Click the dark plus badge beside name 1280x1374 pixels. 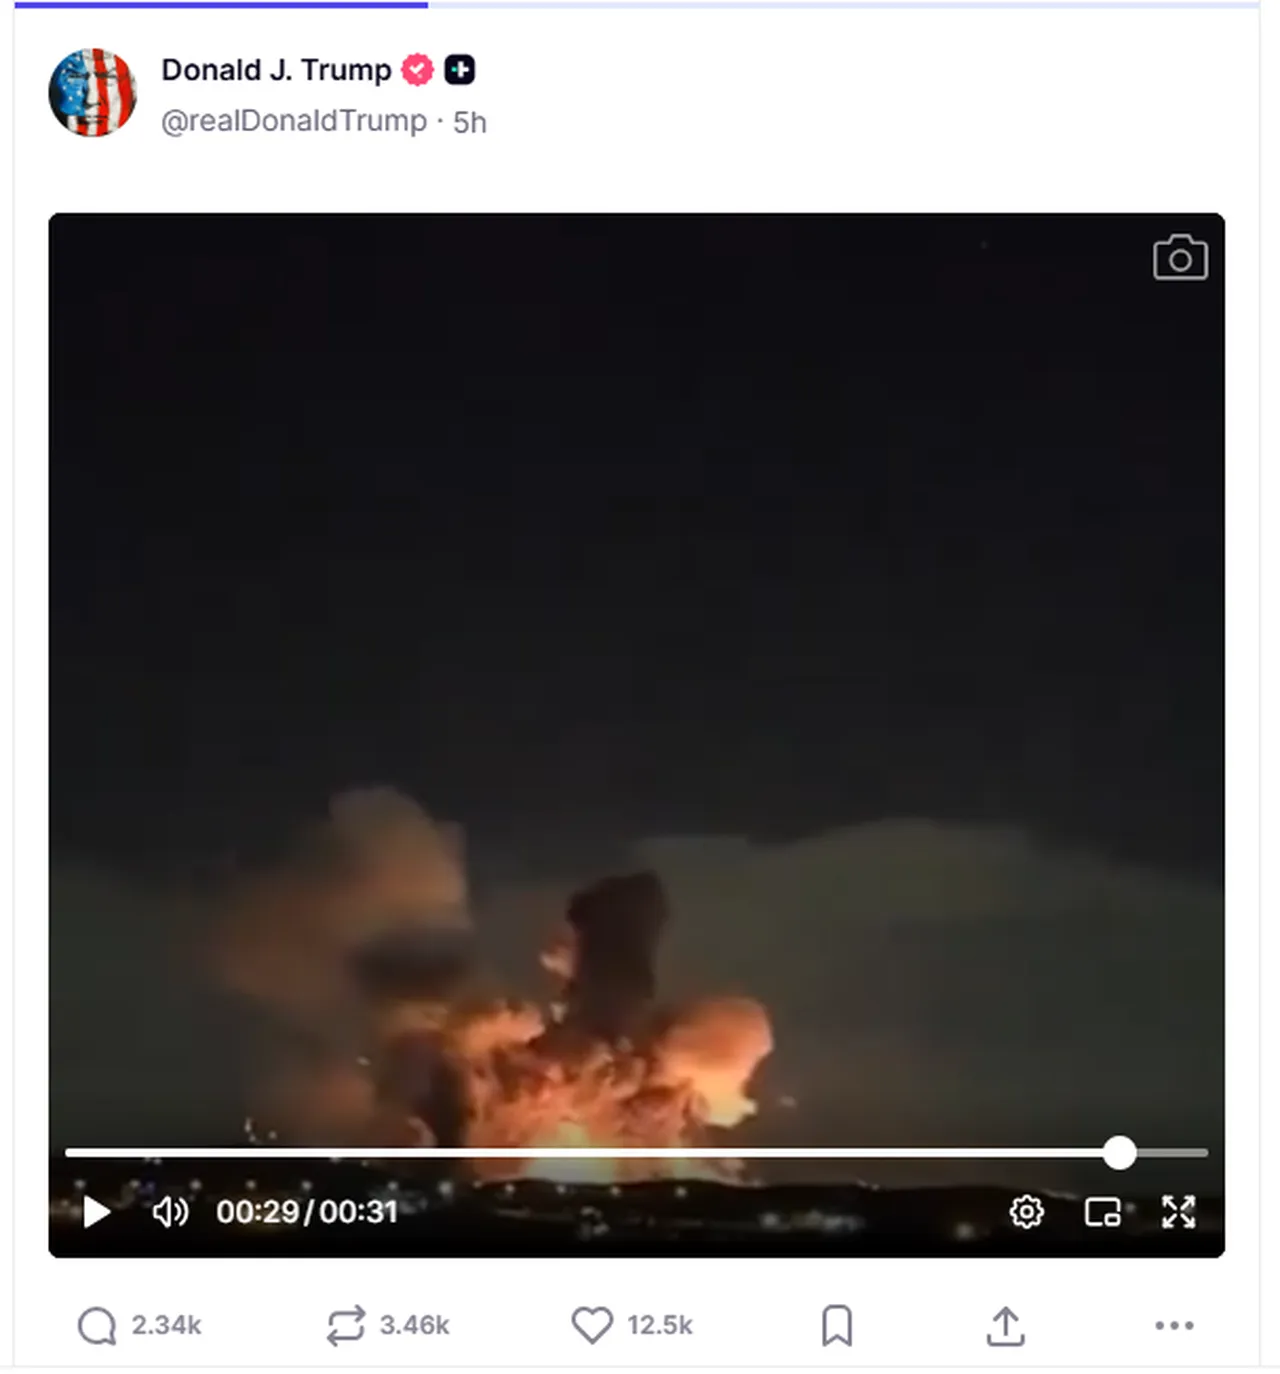click(x=460, y=70)
